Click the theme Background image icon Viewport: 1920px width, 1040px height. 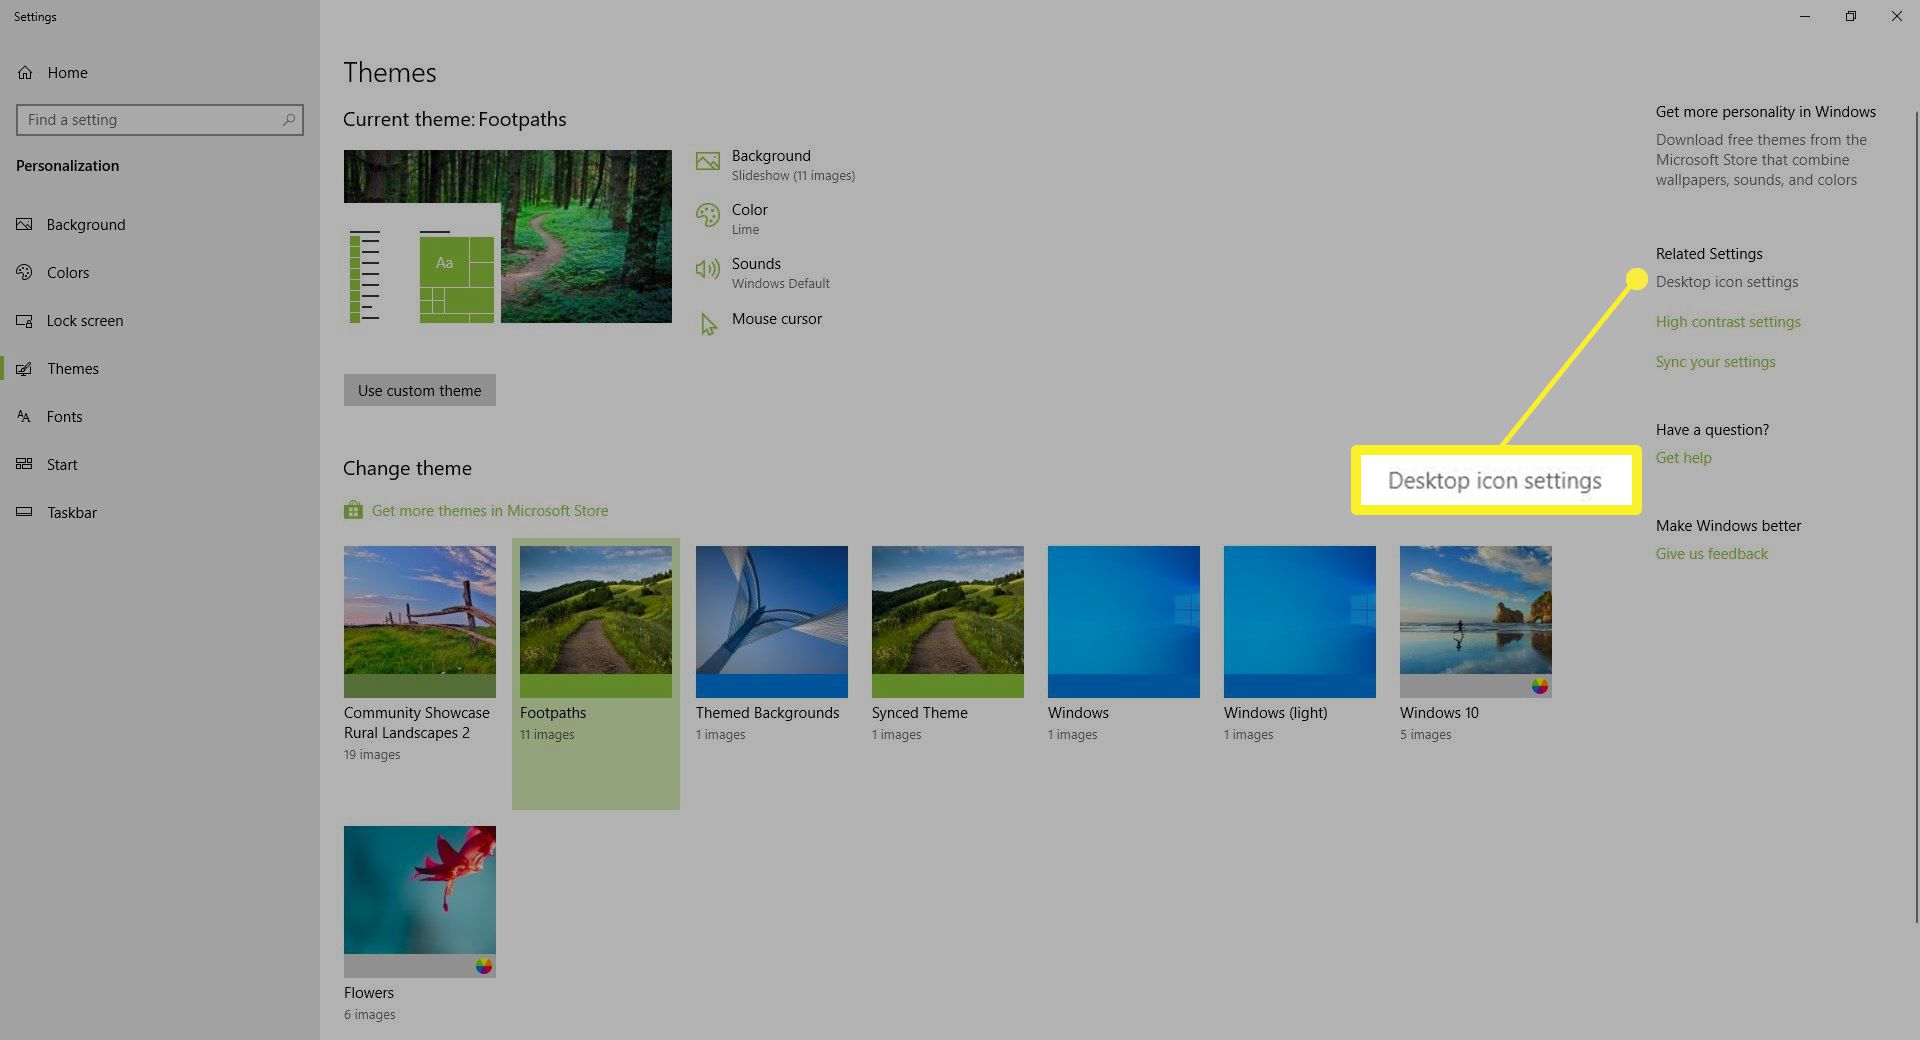point(708,161)
